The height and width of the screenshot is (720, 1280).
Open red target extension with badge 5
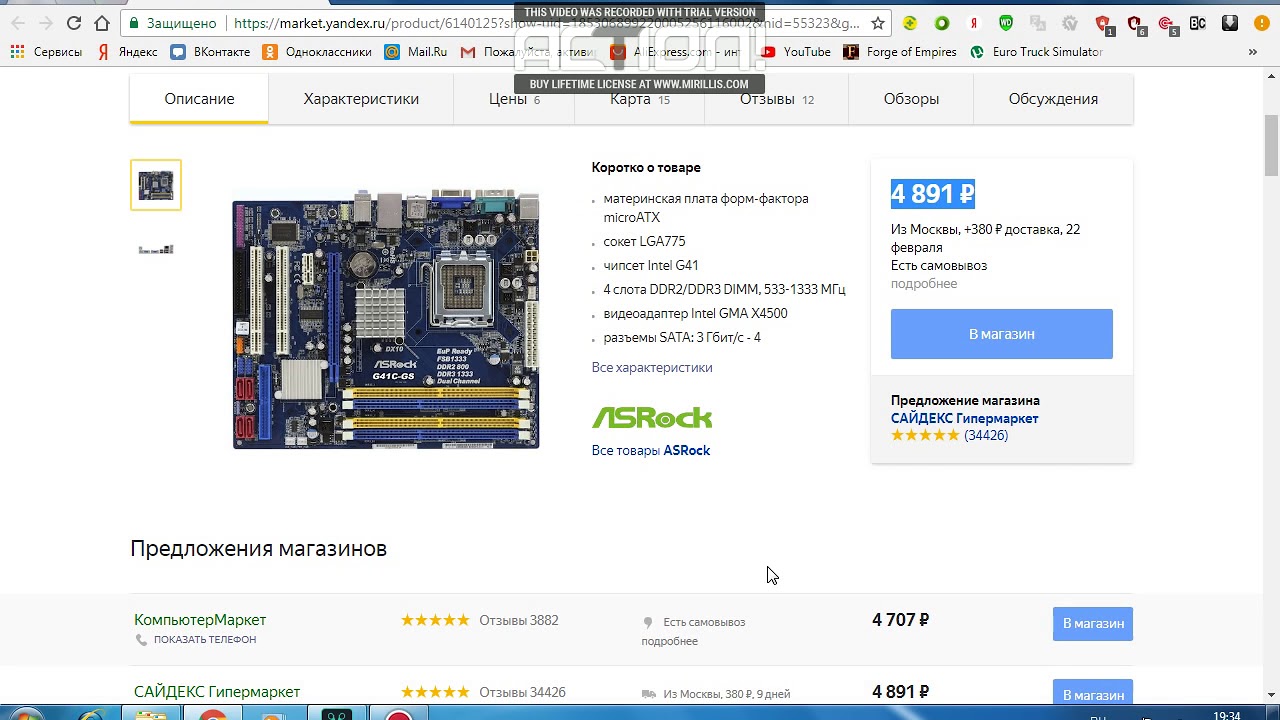coord(1167,24)
